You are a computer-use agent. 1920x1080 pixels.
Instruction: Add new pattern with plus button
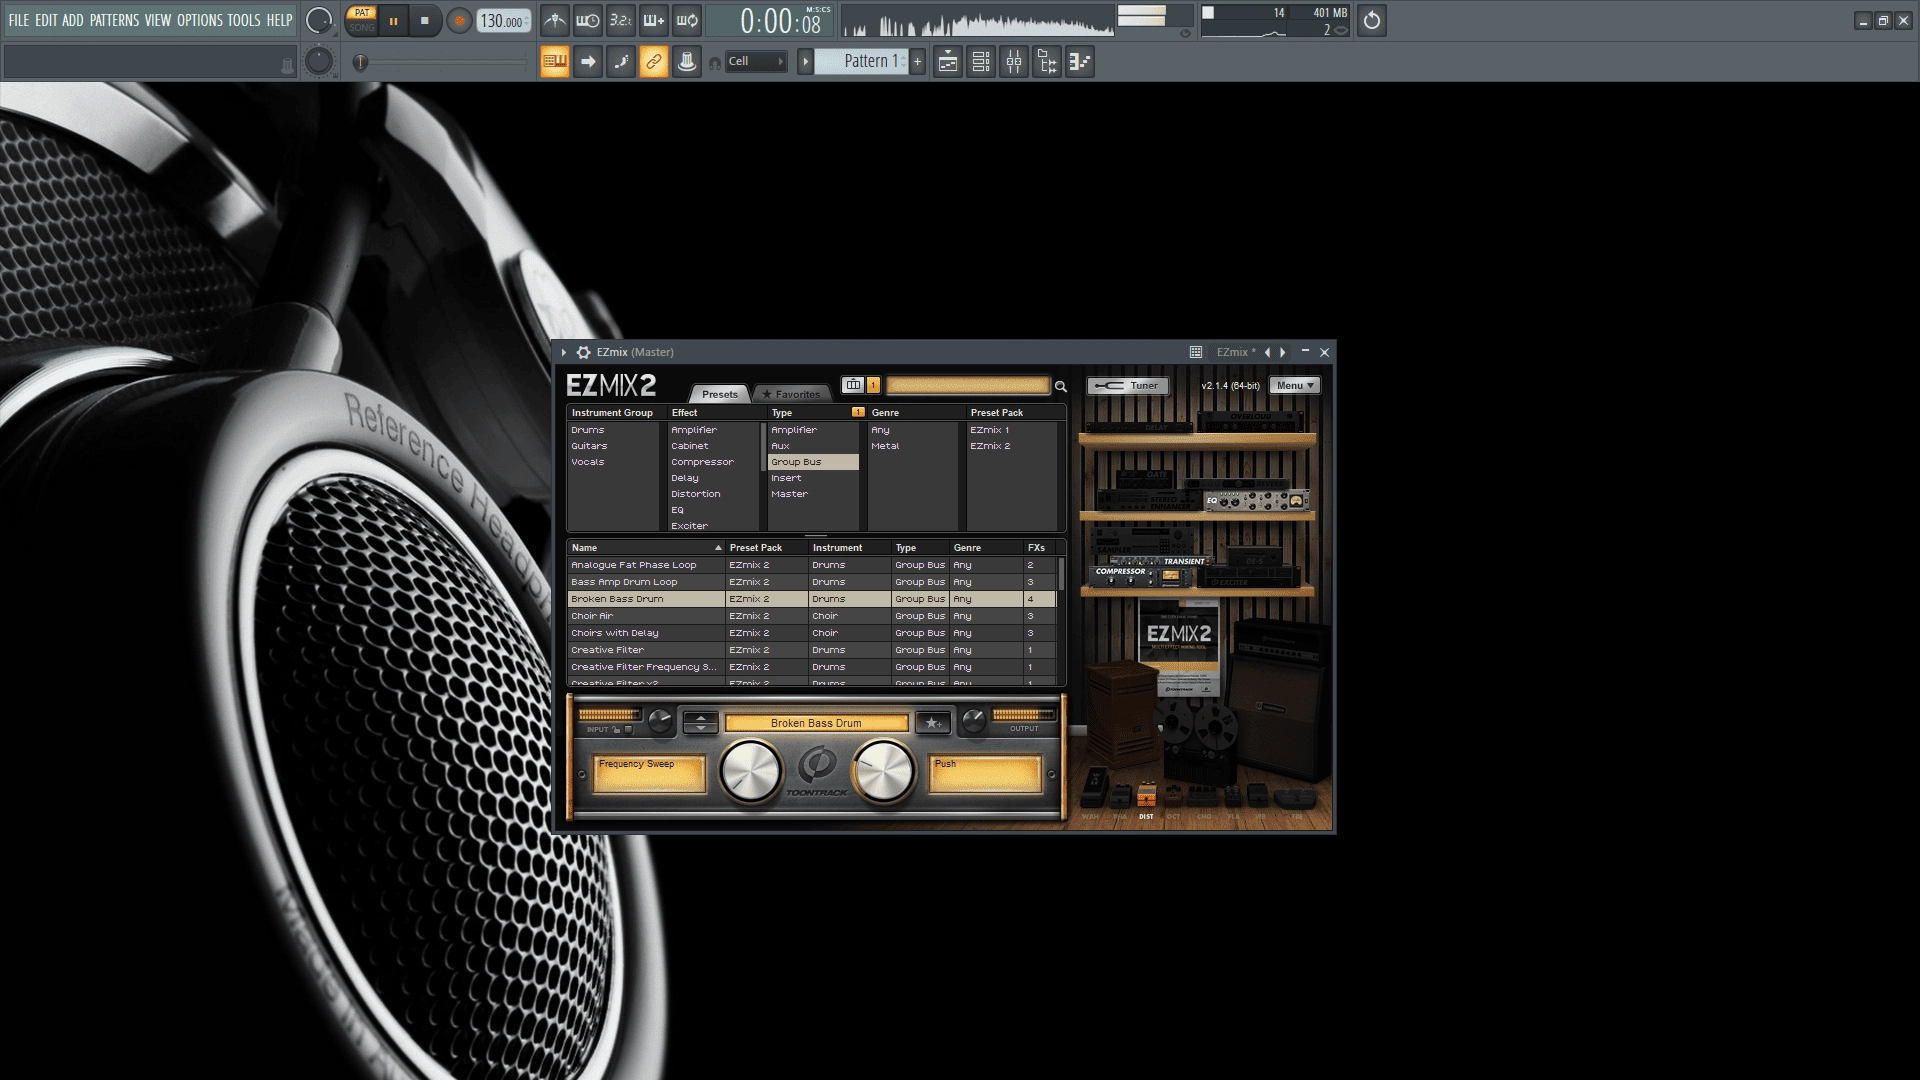tap(917, 62)
